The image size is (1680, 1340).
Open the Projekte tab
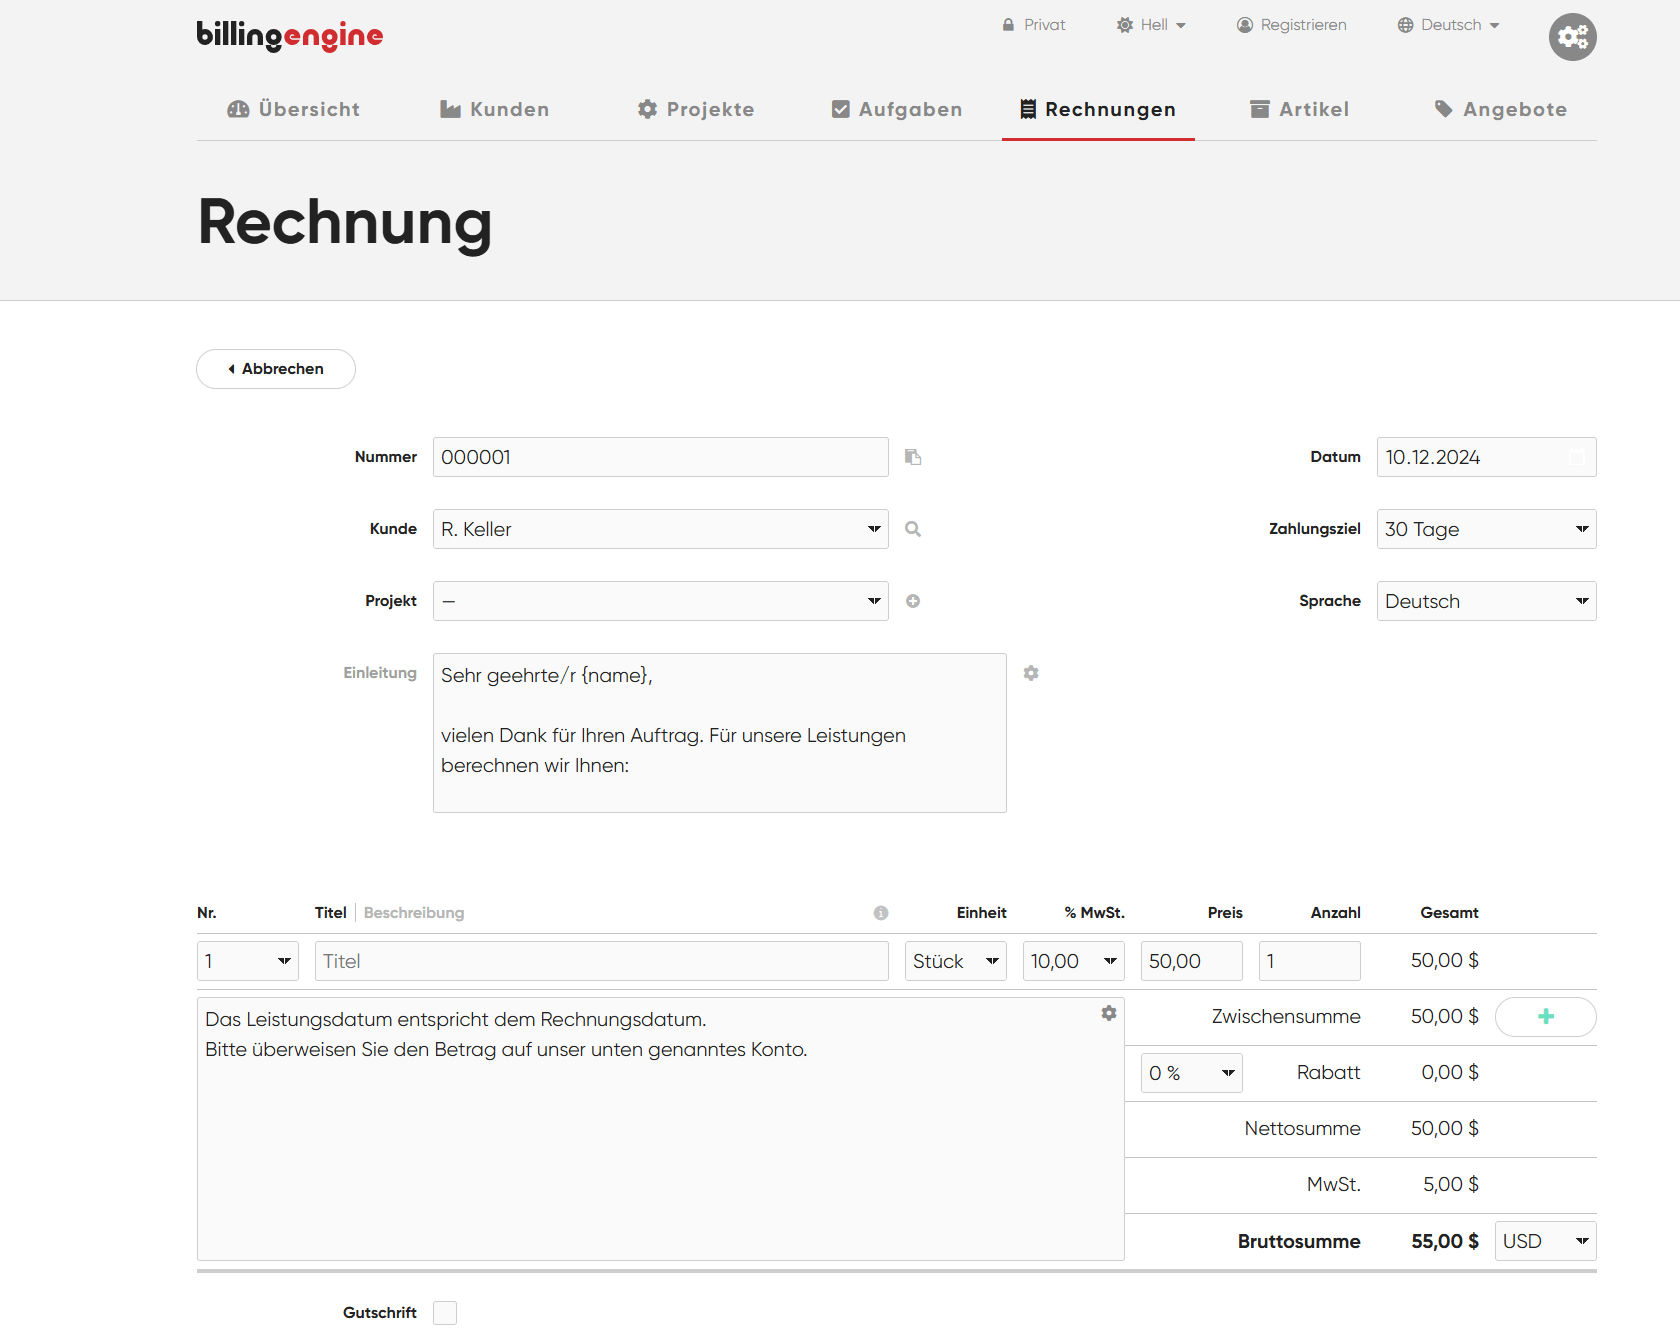(x=696, y=109)
